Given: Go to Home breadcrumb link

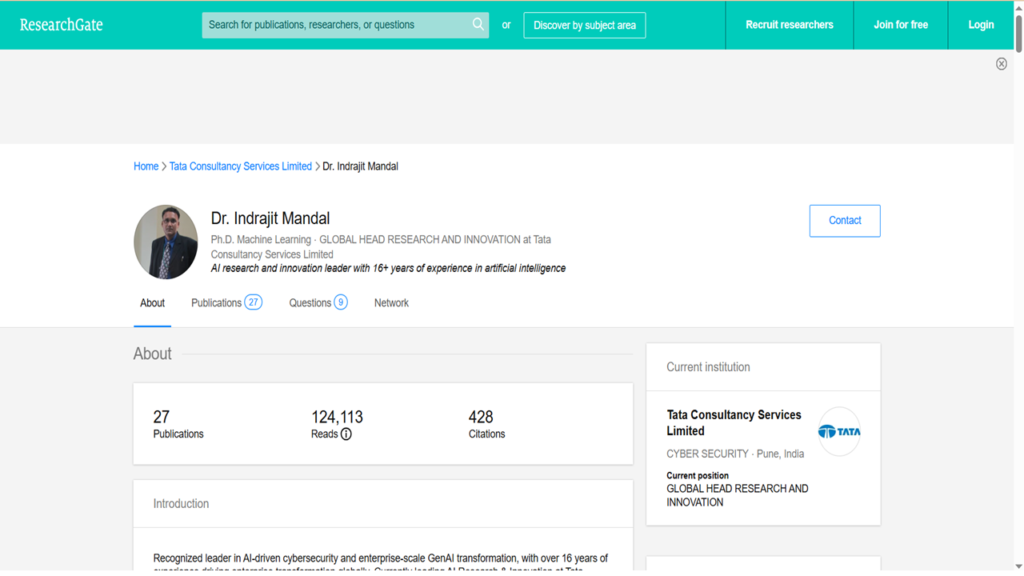Looking at the screenshot, I should pos(146,167).
